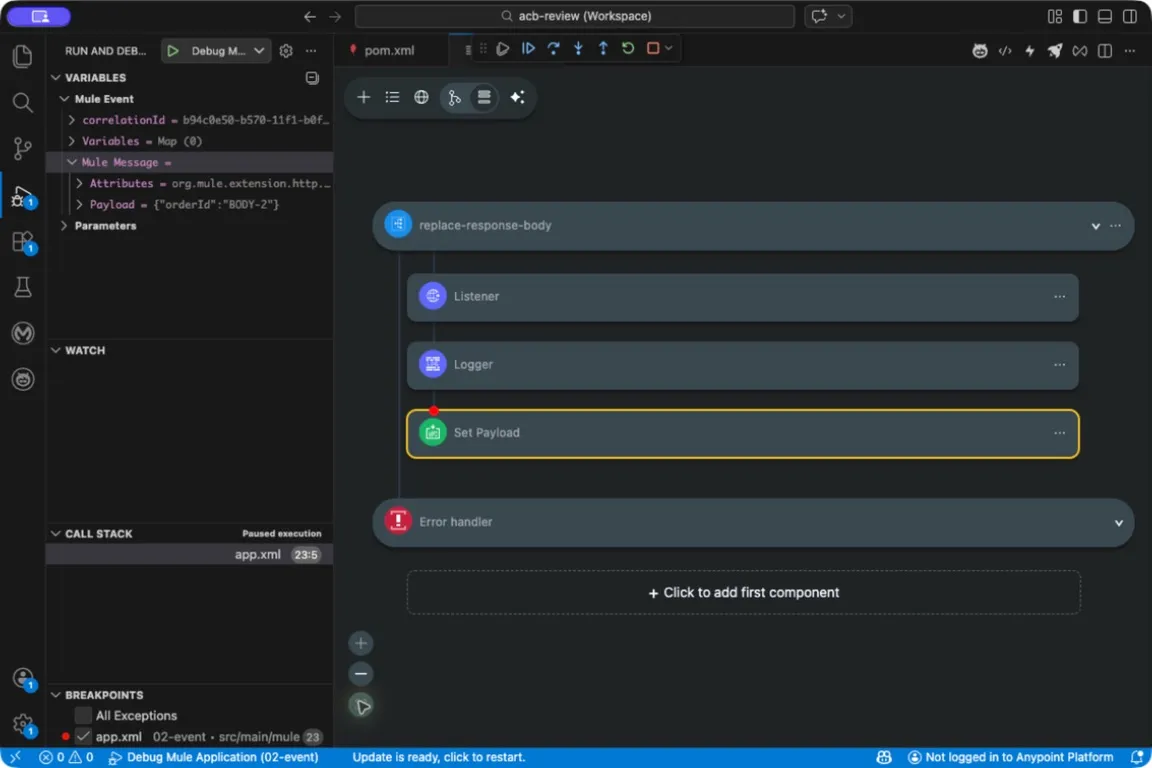This screenshot has height=768, width=1152.
Task: Open the Accounts icon in activity bar
Action: click(23, 678)
